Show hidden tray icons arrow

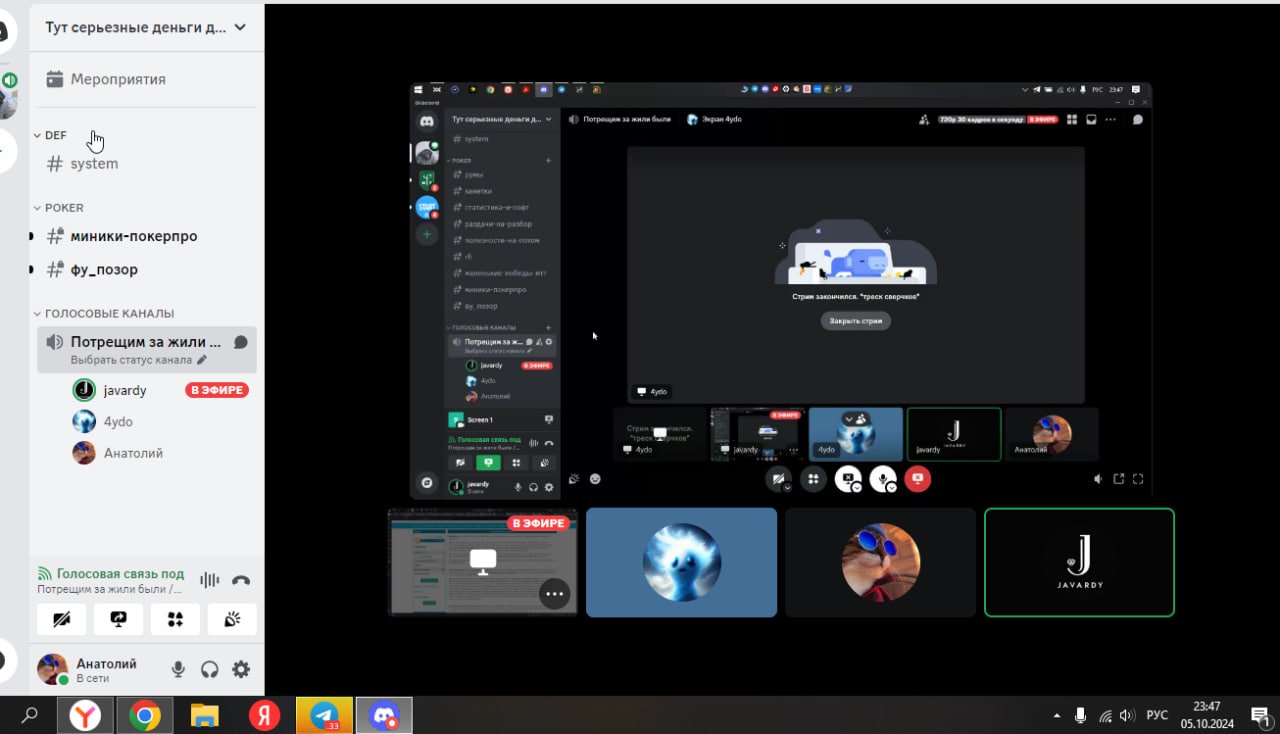point(1057,716)
